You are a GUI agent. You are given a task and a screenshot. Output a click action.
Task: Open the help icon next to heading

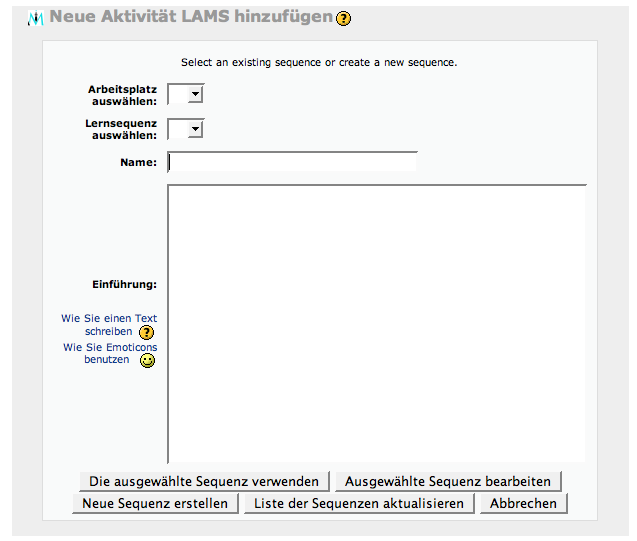[344, 19]
